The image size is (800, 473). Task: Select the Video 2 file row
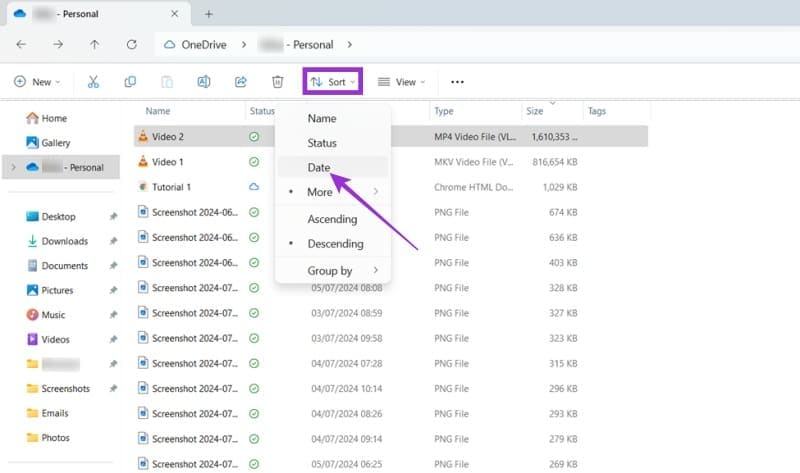coord(391,136)
